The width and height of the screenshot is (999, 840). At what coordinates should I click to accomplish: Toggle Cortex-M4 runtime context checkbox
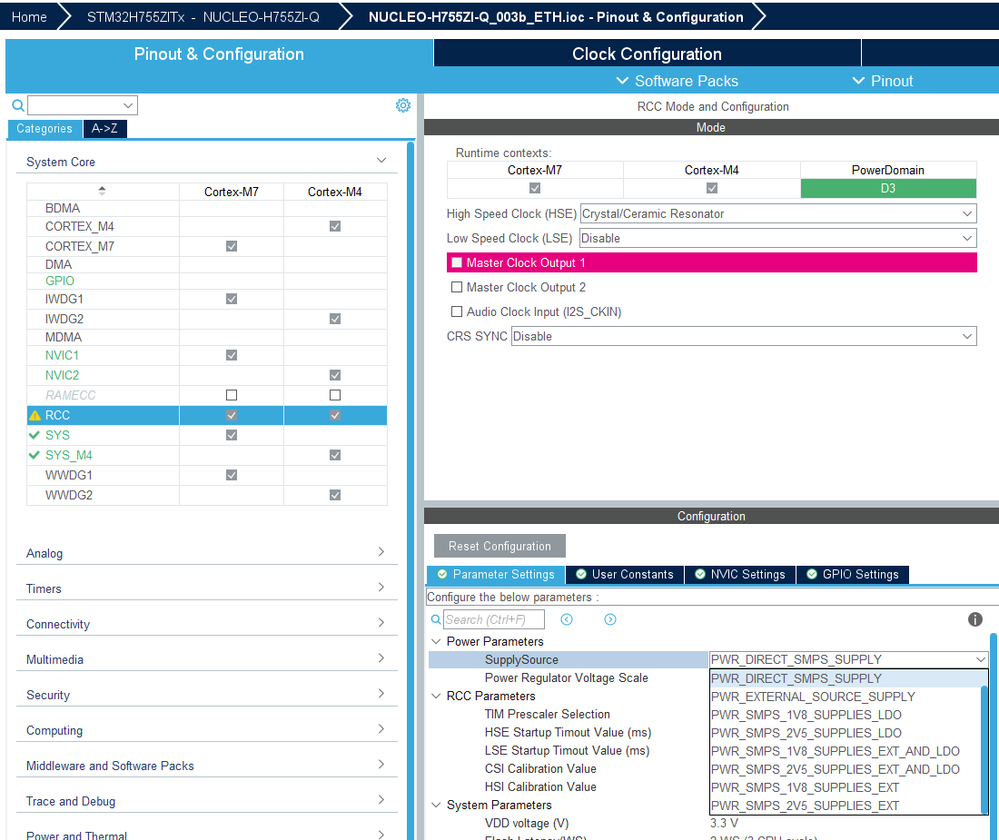[712, 188]
